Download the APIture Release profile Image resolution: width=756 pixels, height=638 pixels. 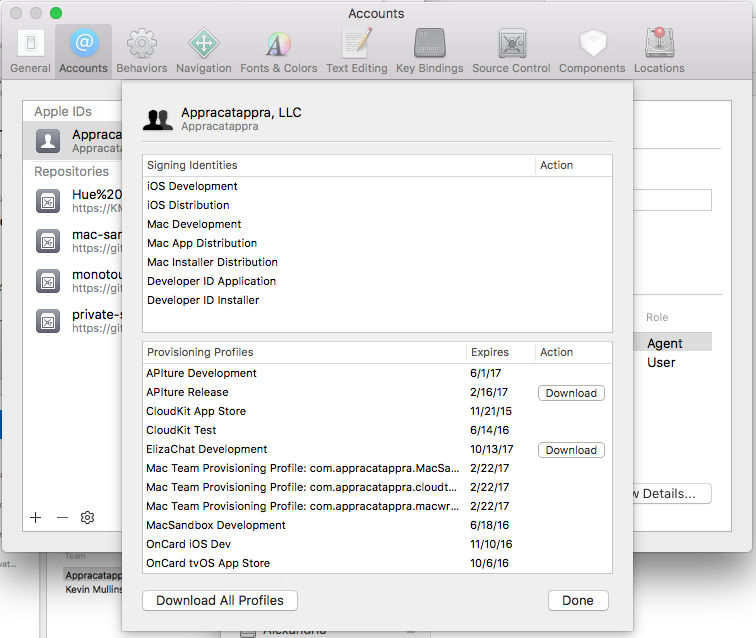click(x=571, y=393)
